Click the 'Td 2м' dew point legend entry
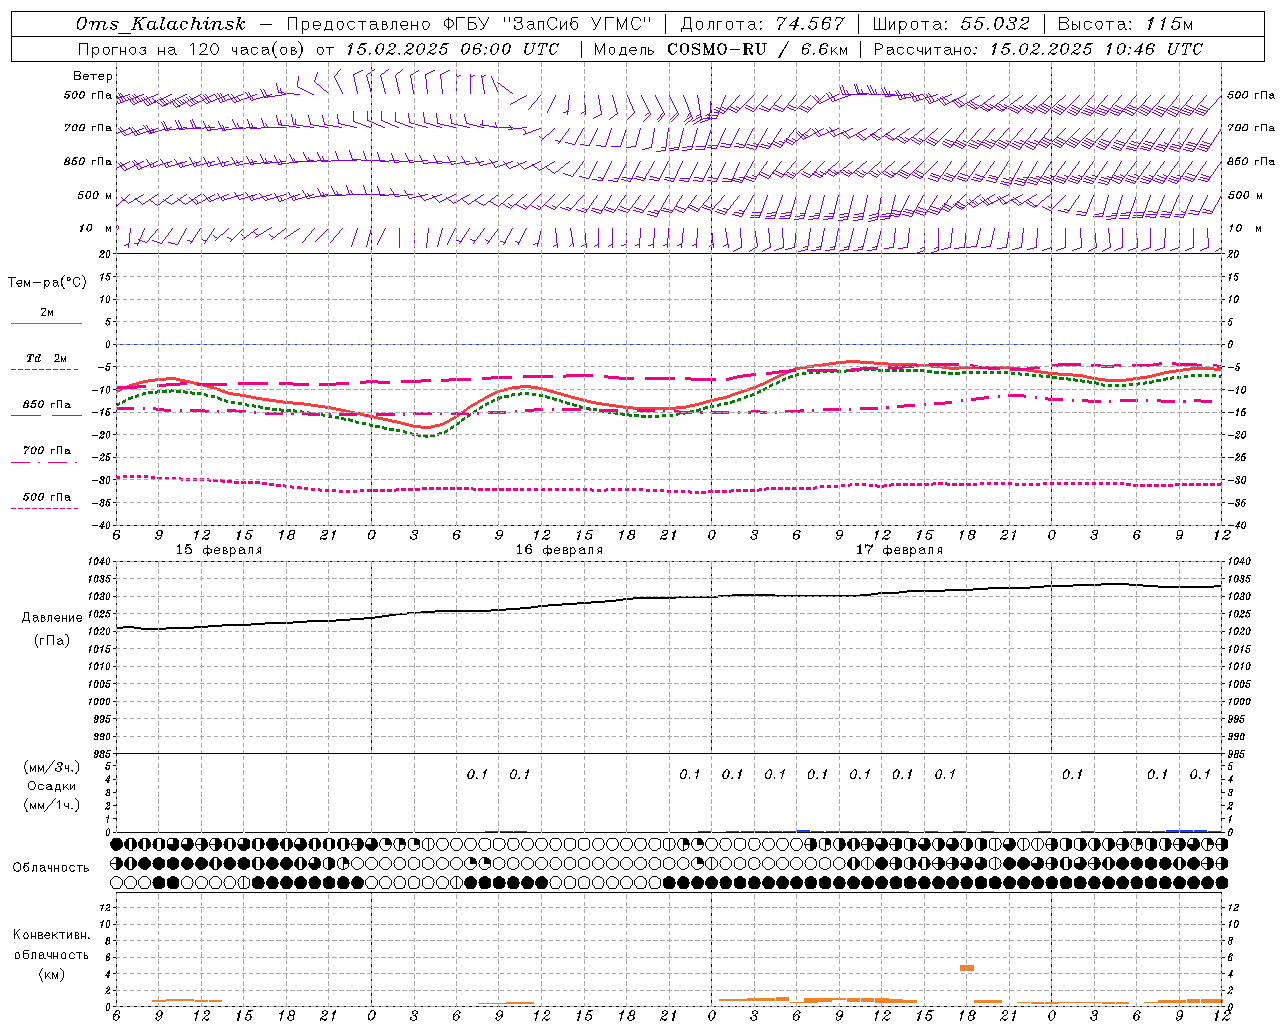The width and height of the screenshot is (1280, 1024). [x=47, y=358]
